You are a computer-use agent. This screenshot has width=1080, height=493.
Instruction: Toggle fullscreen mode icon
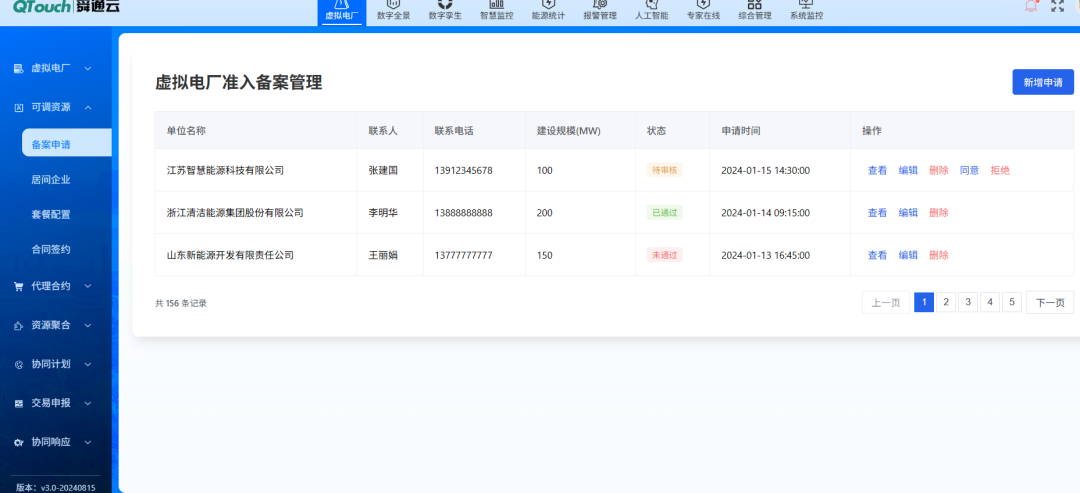coord(1057,6)
